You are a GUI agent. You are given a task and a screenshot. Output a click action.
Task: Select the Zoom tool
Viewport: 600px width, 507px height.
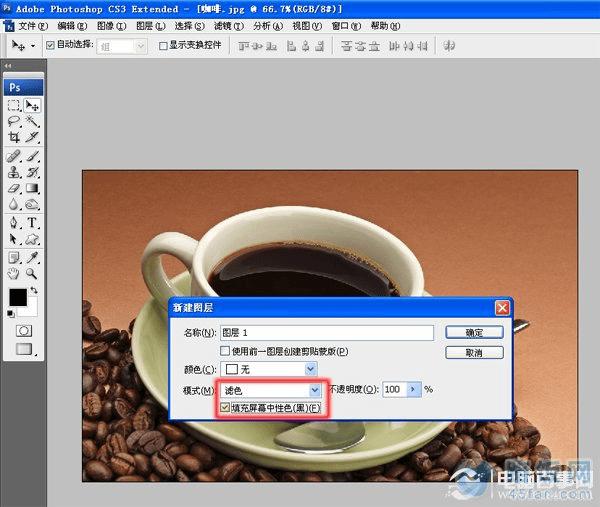tap(33, 273)
